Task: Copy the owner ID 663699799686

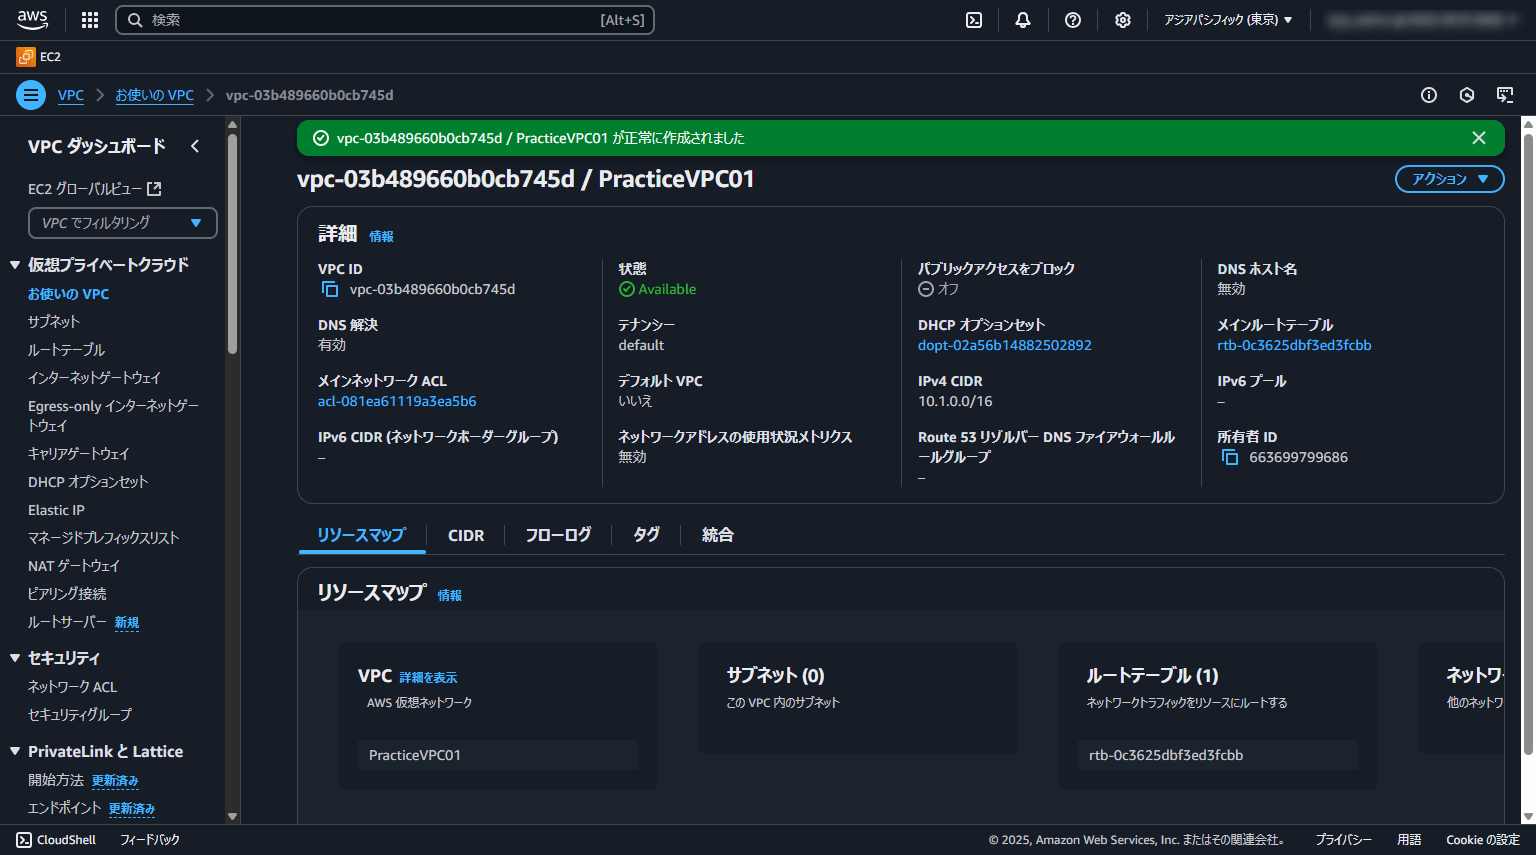Action: coord(1229,457)
